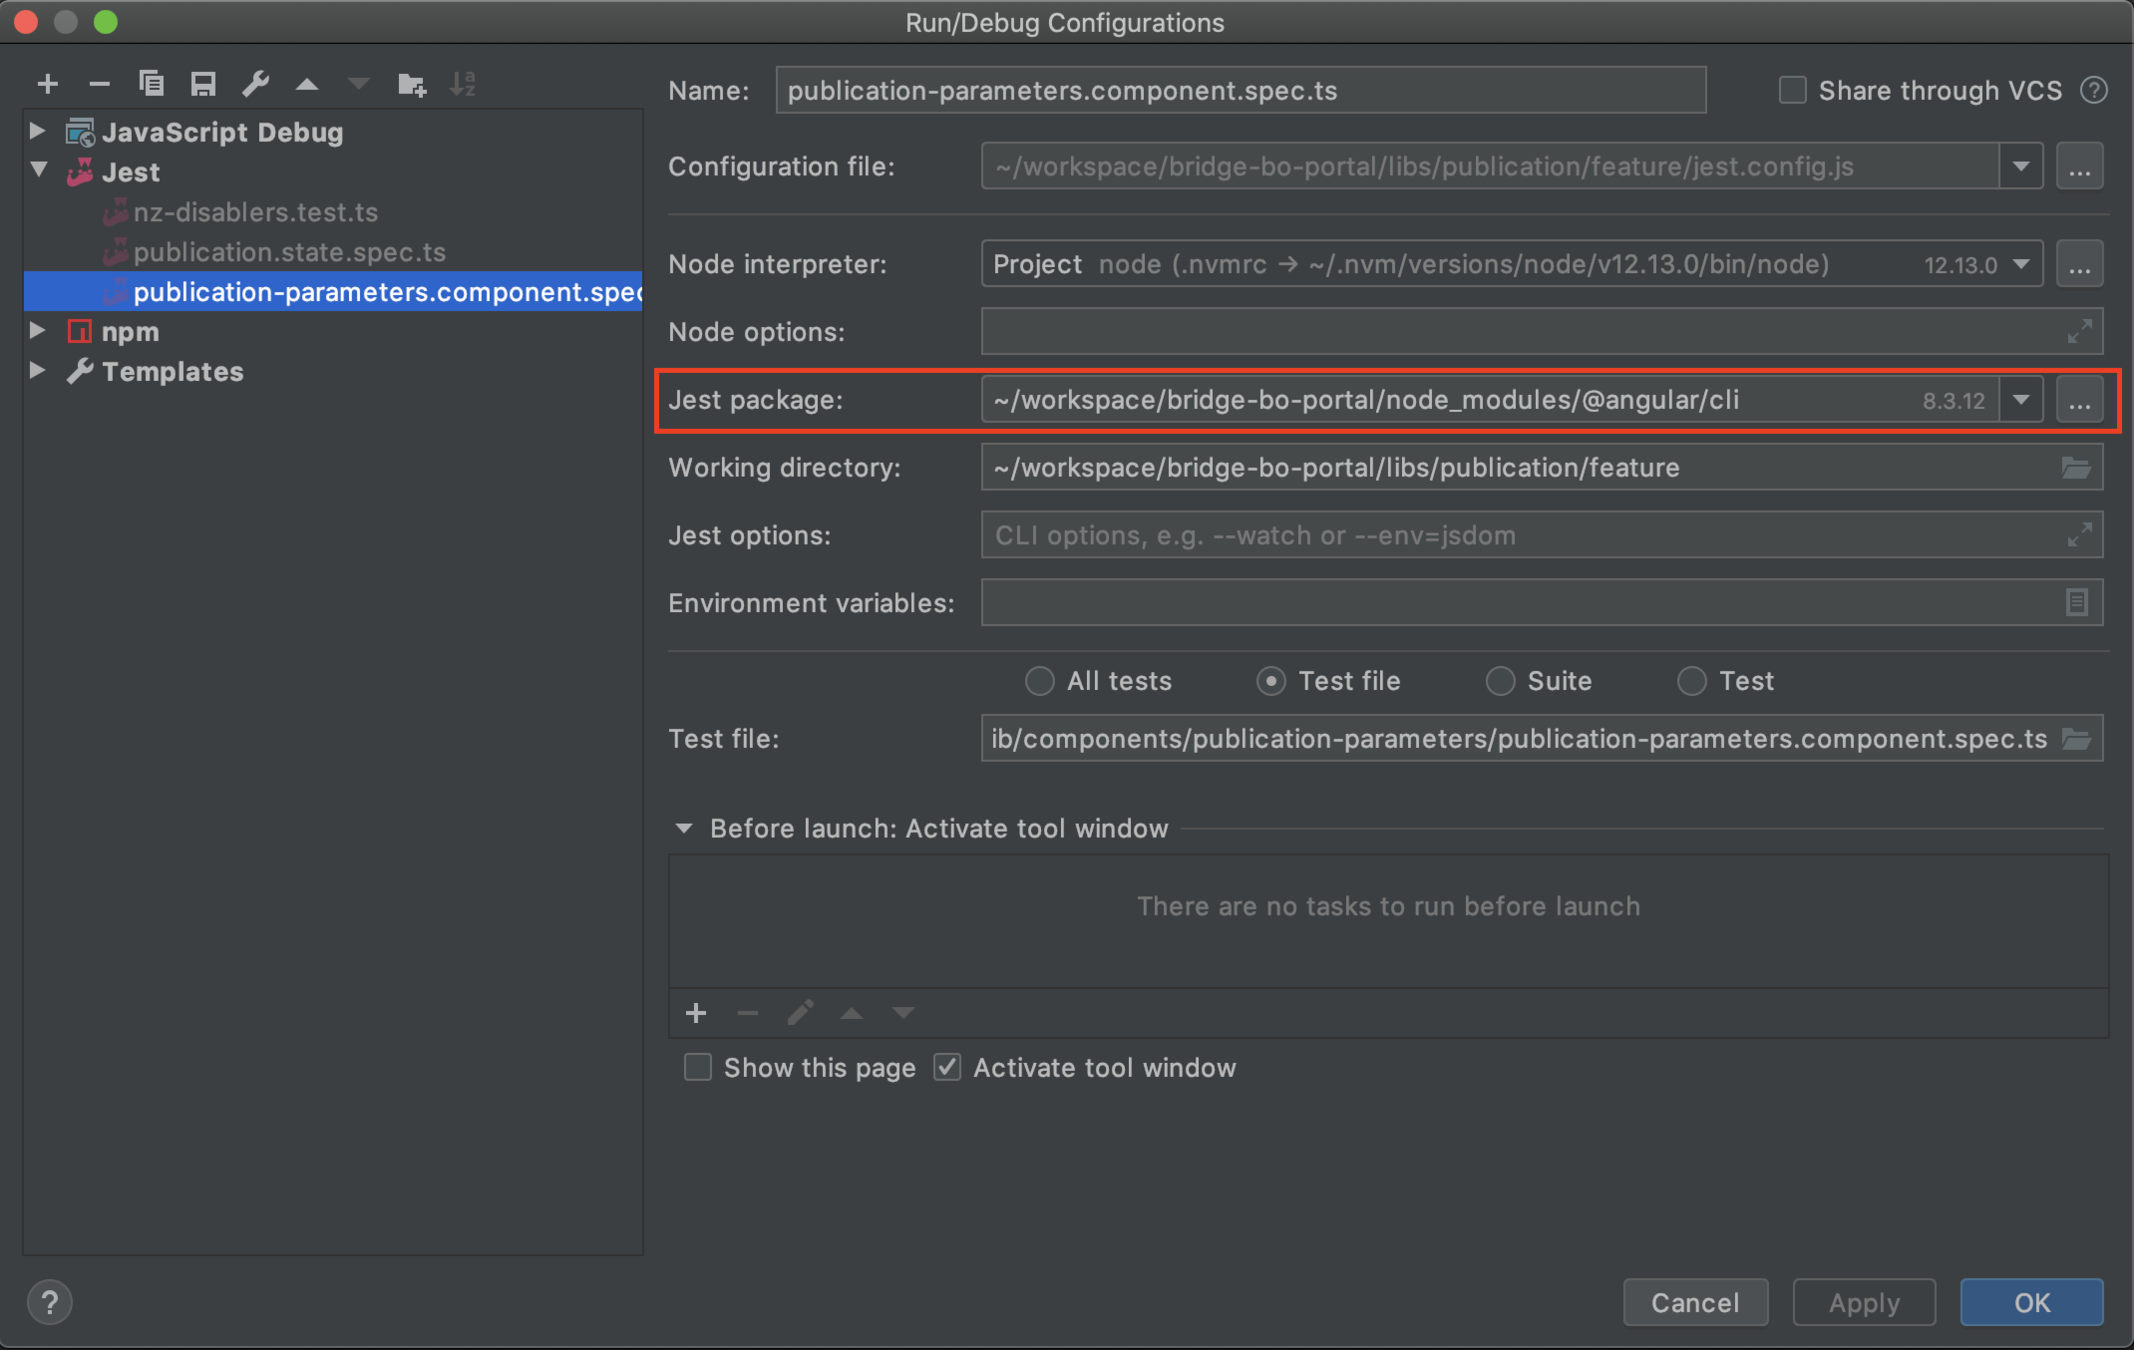This screenshot has width=2134, height=1350.
Task: Open Jest package dropdown arrow
Action: tap(2021, 400)
